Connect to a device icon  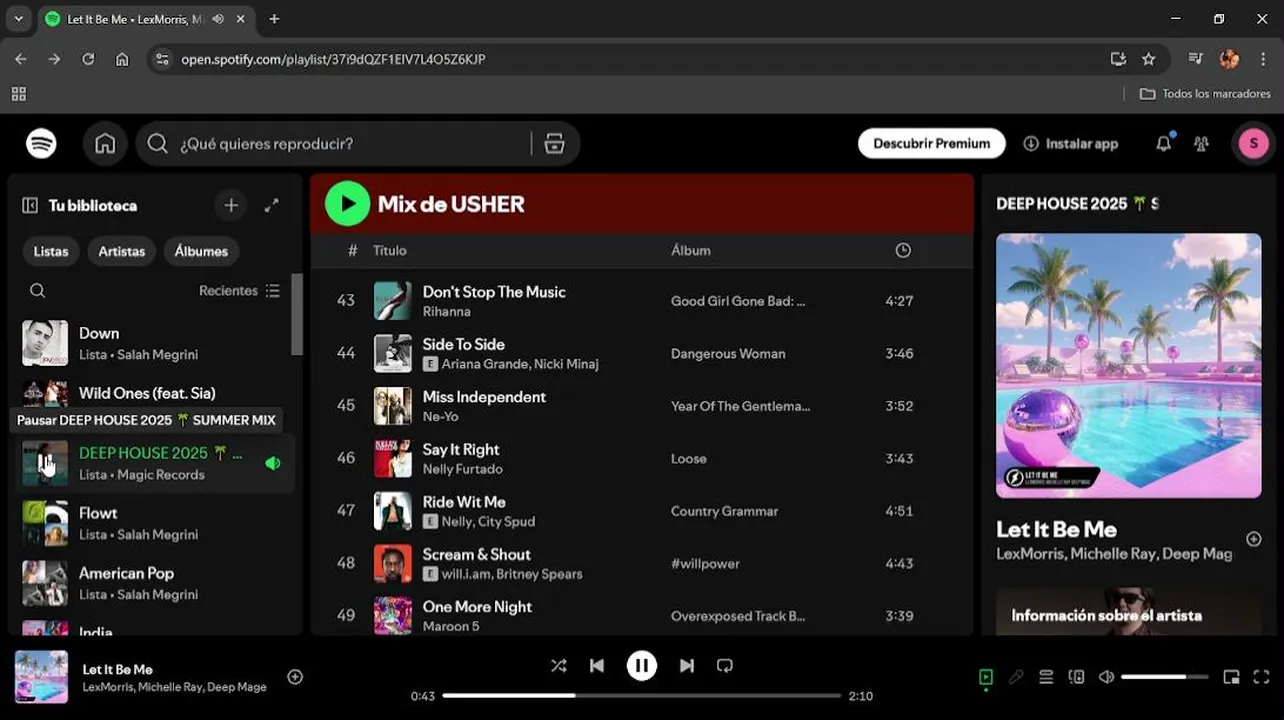[x=1076, y=677]
